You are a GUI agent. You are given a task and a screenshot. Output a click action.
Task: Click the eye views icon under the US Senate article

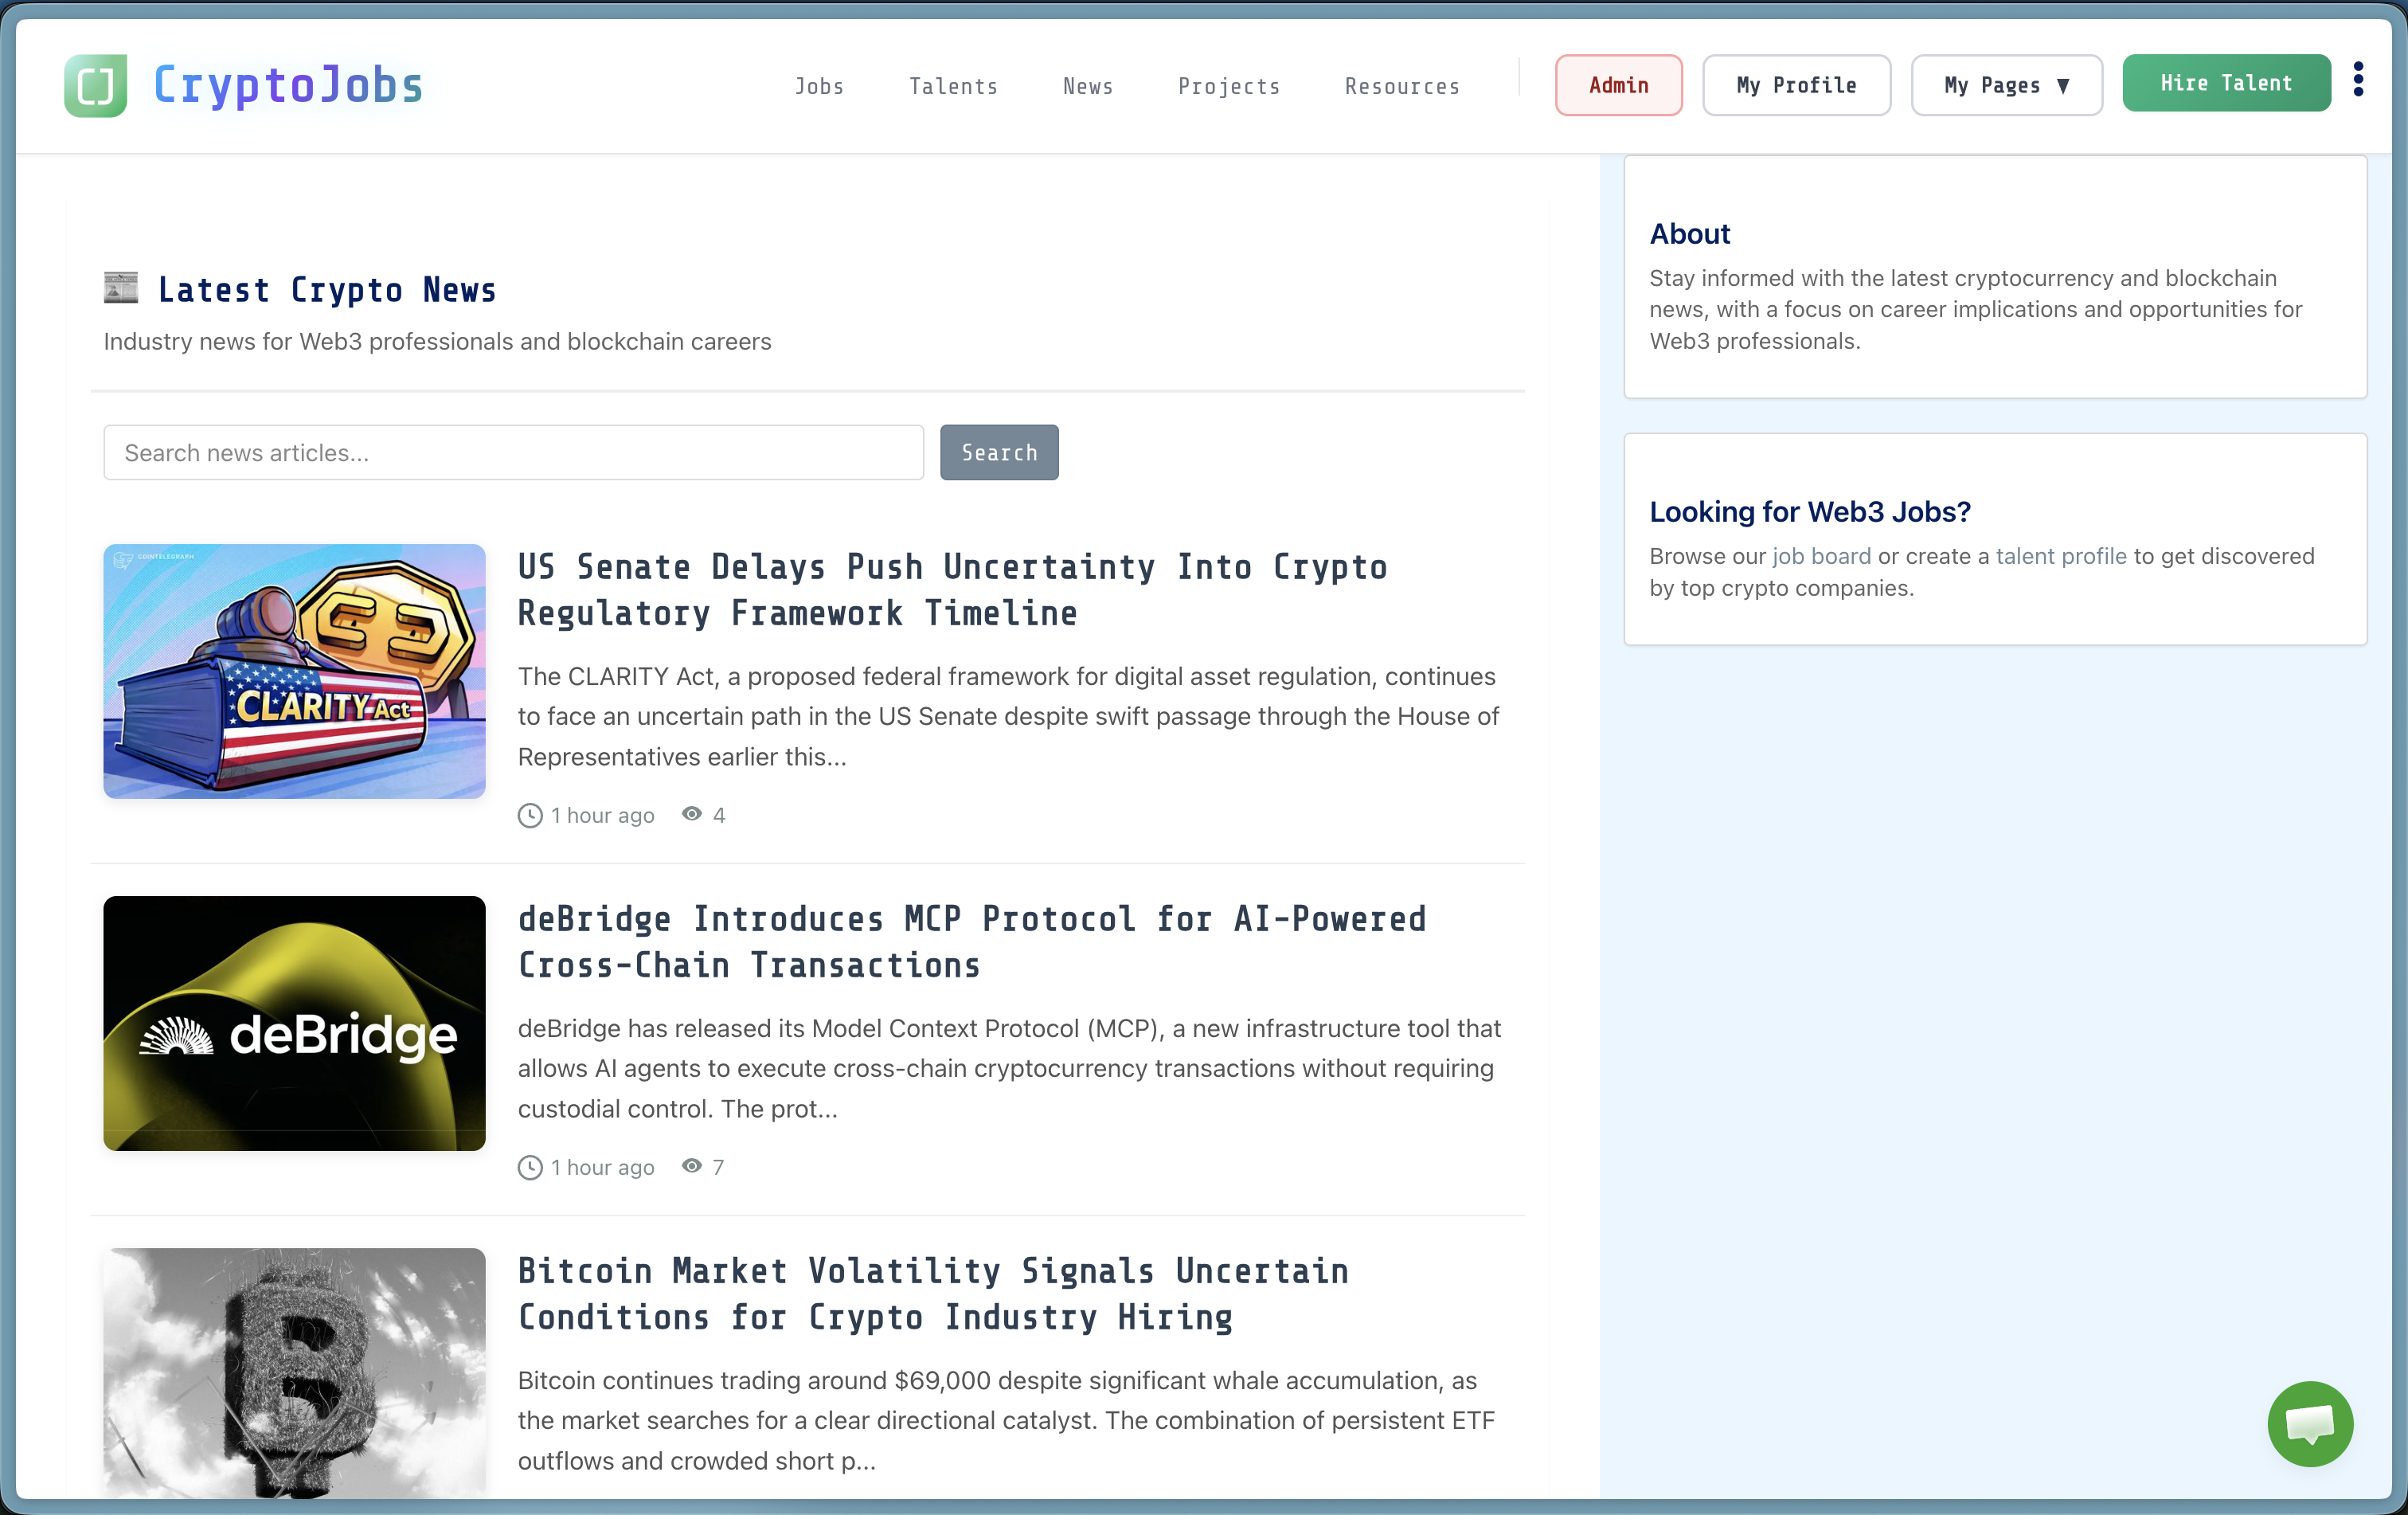(x=692, y=814)
